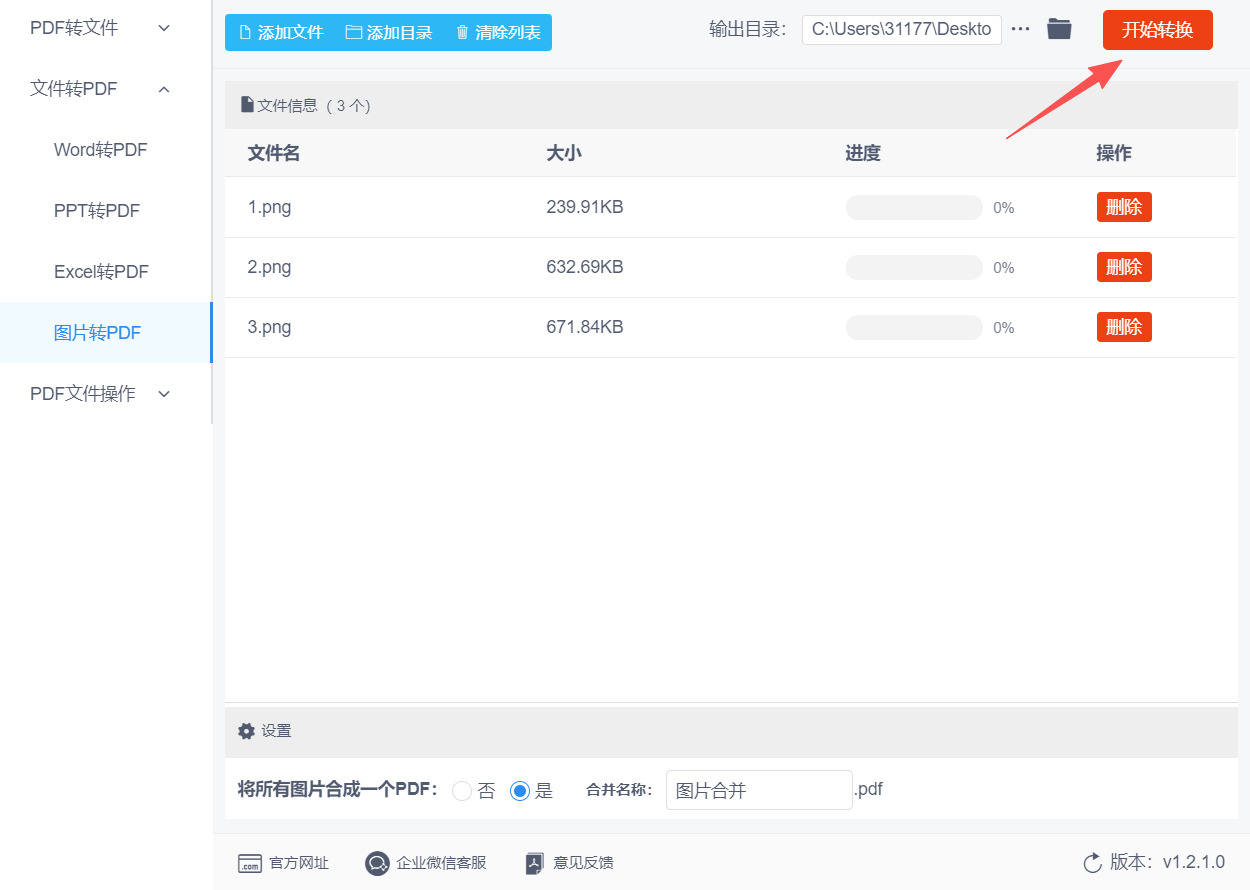Click size value 239.91KB
This screenshot has height=890, width=1250.
coord(585,207)
